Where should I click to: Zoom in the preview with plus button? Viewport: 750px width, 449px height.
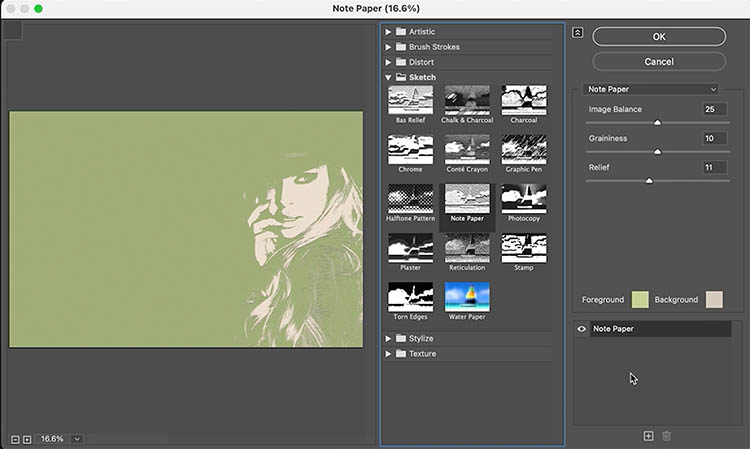pos(27,439)
